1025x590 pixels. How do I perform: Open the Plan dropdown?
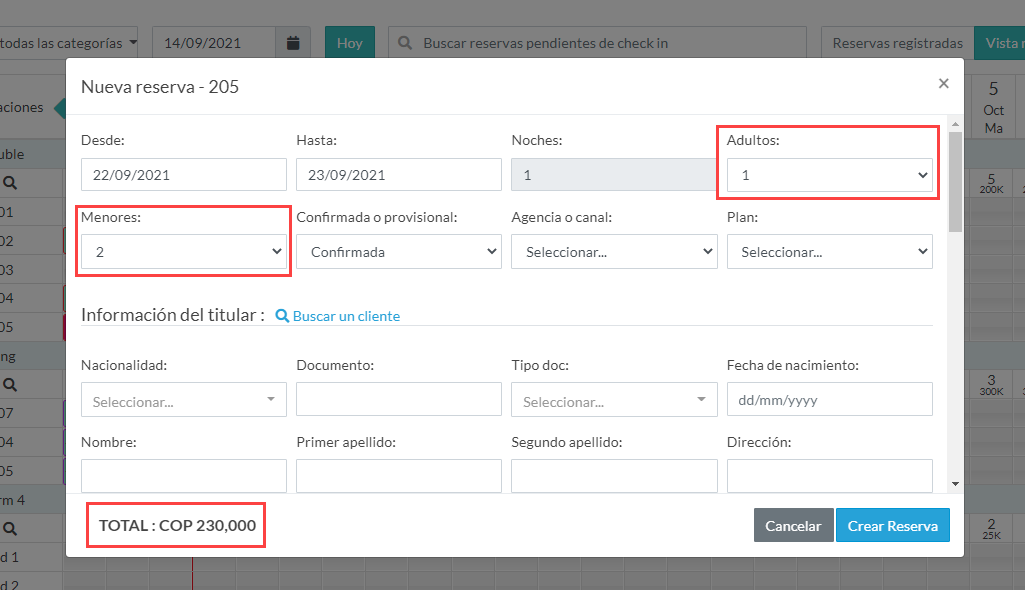click(830, 252)
